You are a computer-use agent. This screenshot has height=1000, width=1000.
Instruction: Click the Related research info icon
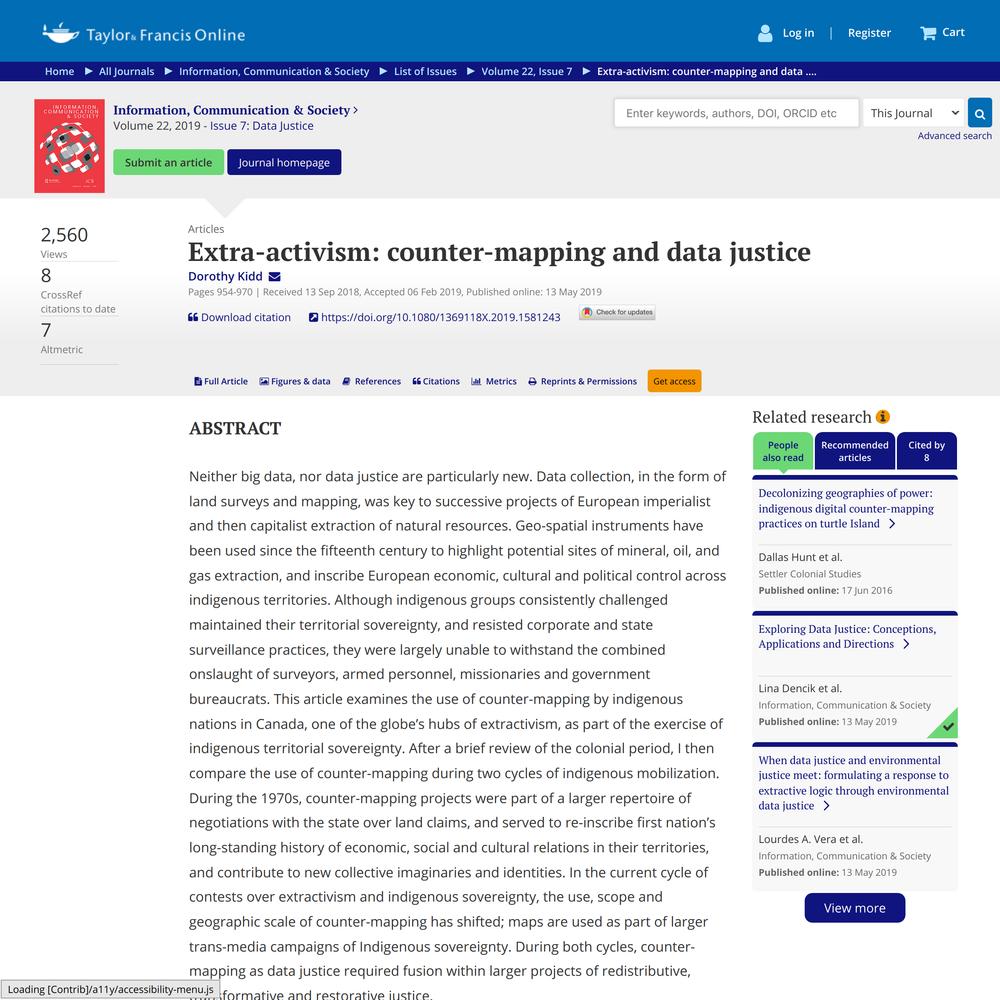click(x=883, y=417)
